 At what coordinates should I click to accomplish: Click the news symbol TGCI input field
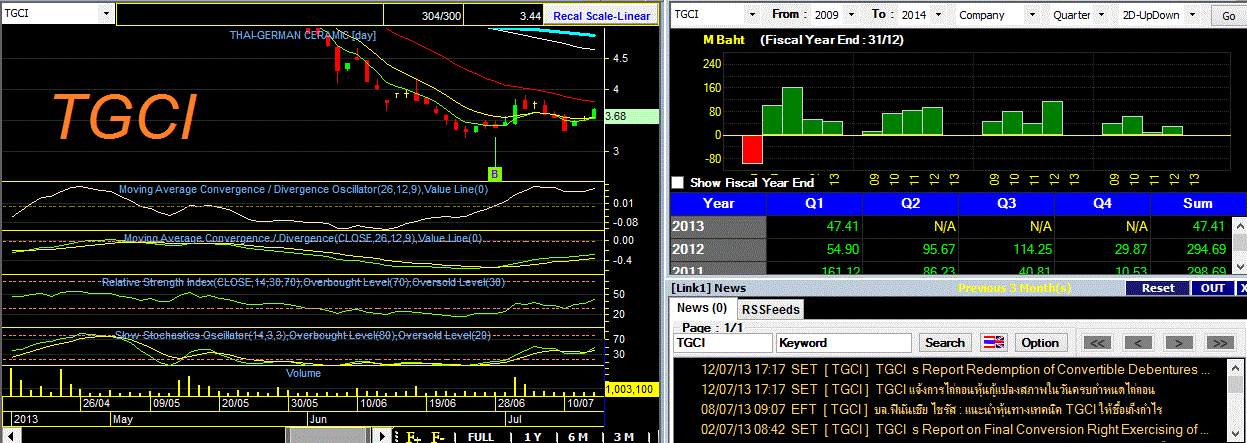722,342
